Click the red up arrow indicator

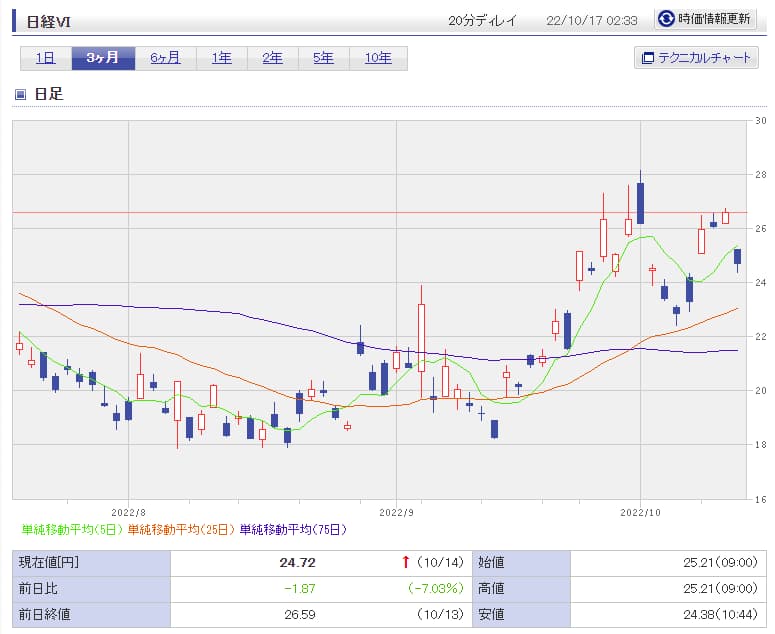pyautogui.click(x=405, y=562)
